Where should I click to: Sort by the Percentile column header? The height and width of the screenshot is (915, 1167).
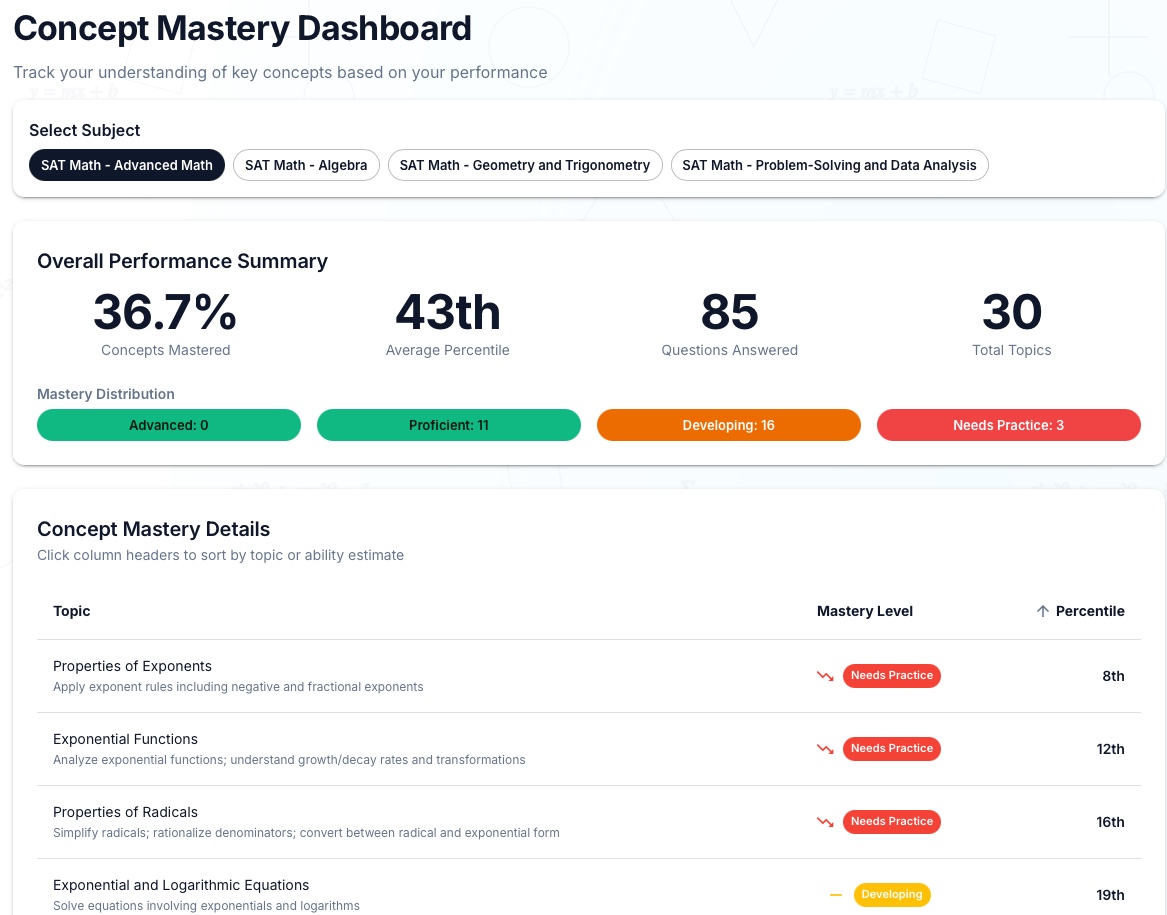1089,611
